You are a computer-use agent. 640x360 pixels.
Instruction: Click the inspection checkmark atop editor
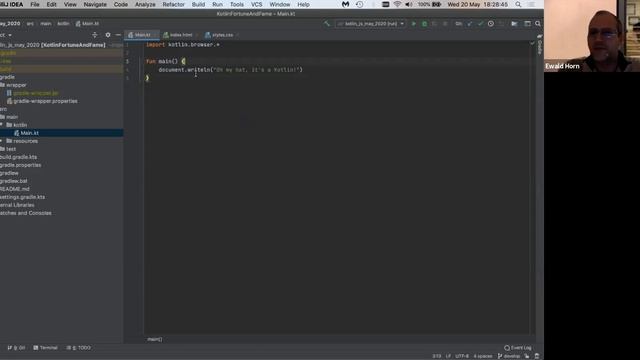tap(532, 43)
